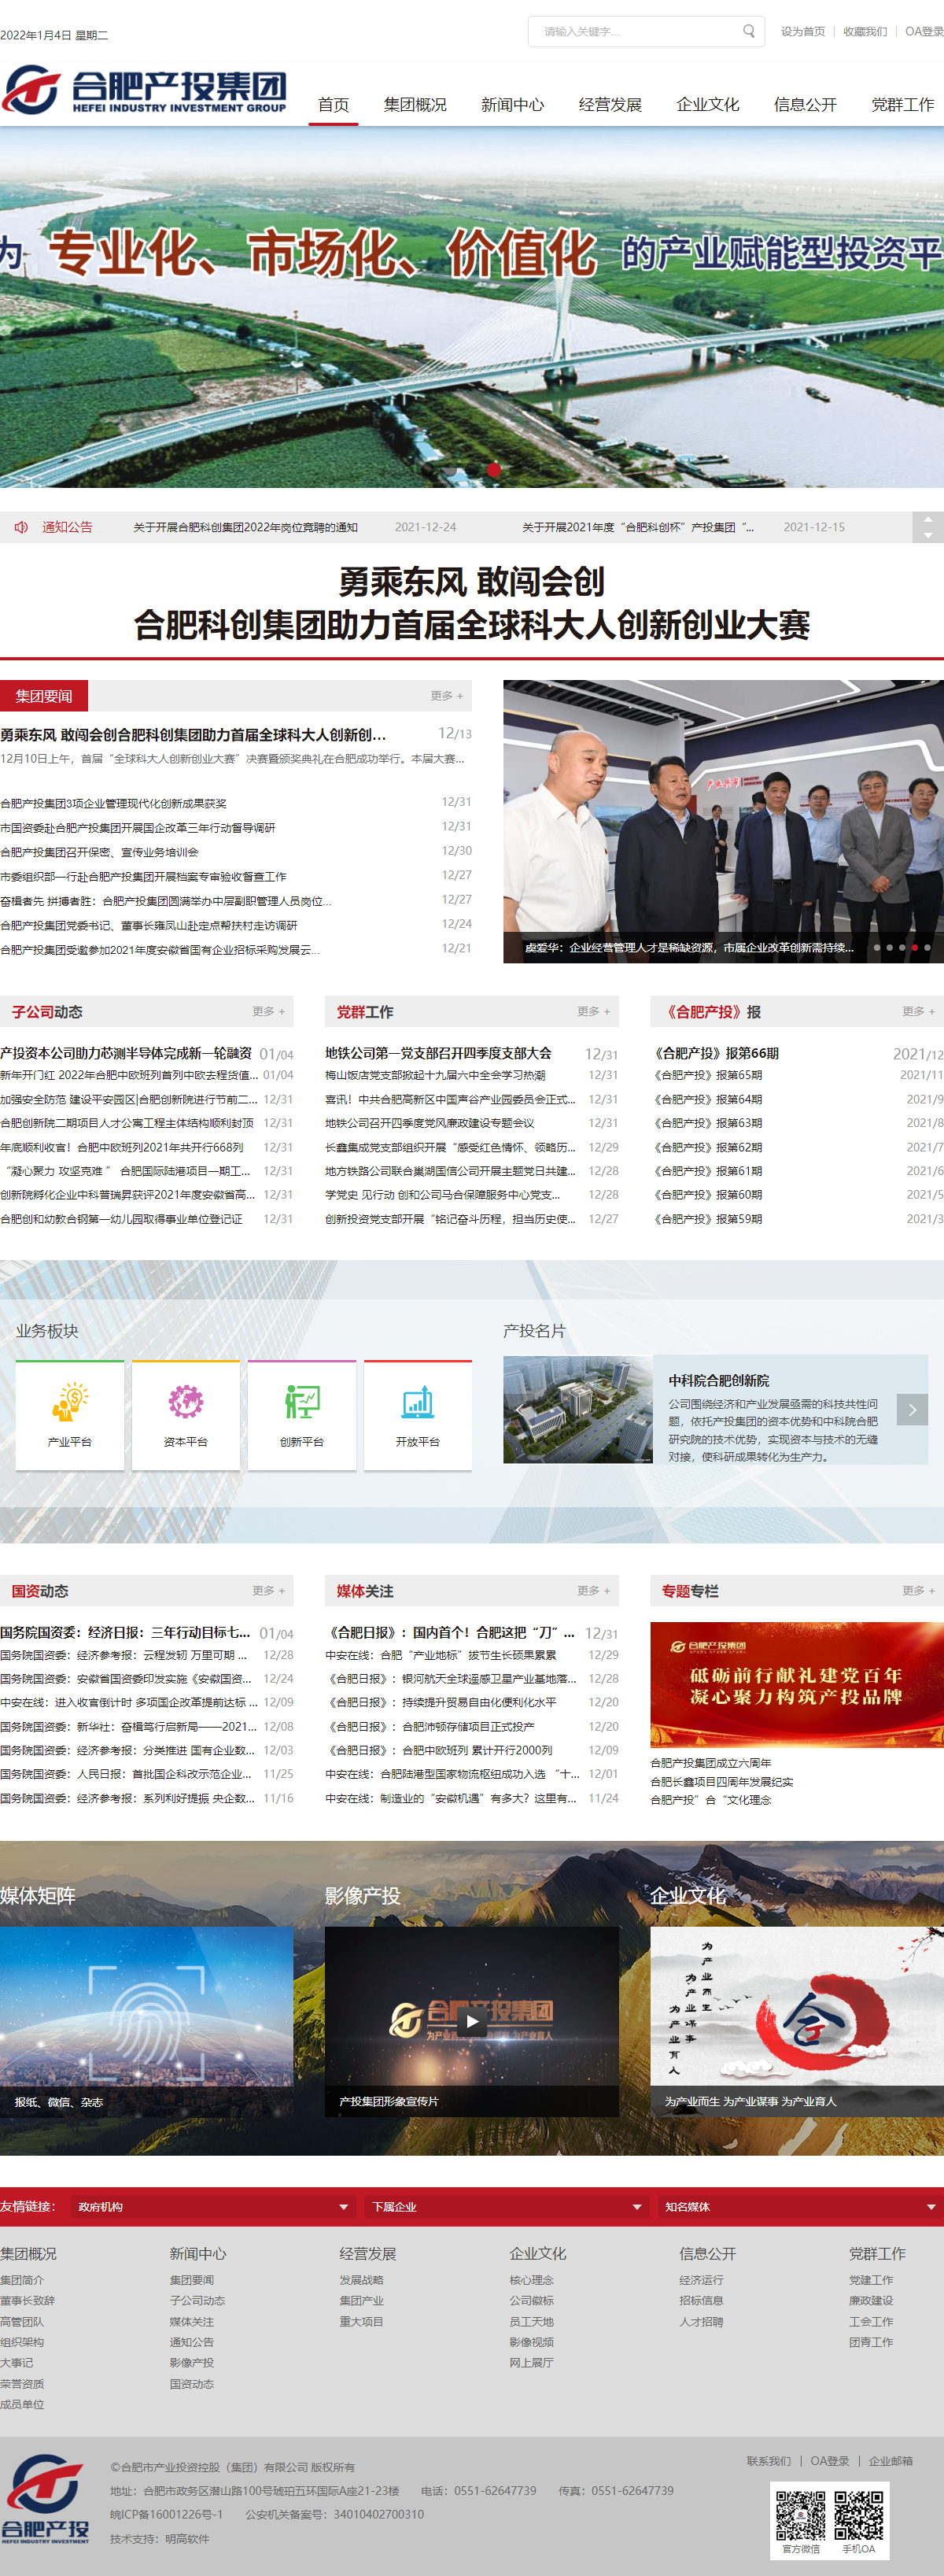Viewport: 944px width, 2576px height.
Task: Click the Hefei Industry Investment Group logo
Action: pos(145,91)
